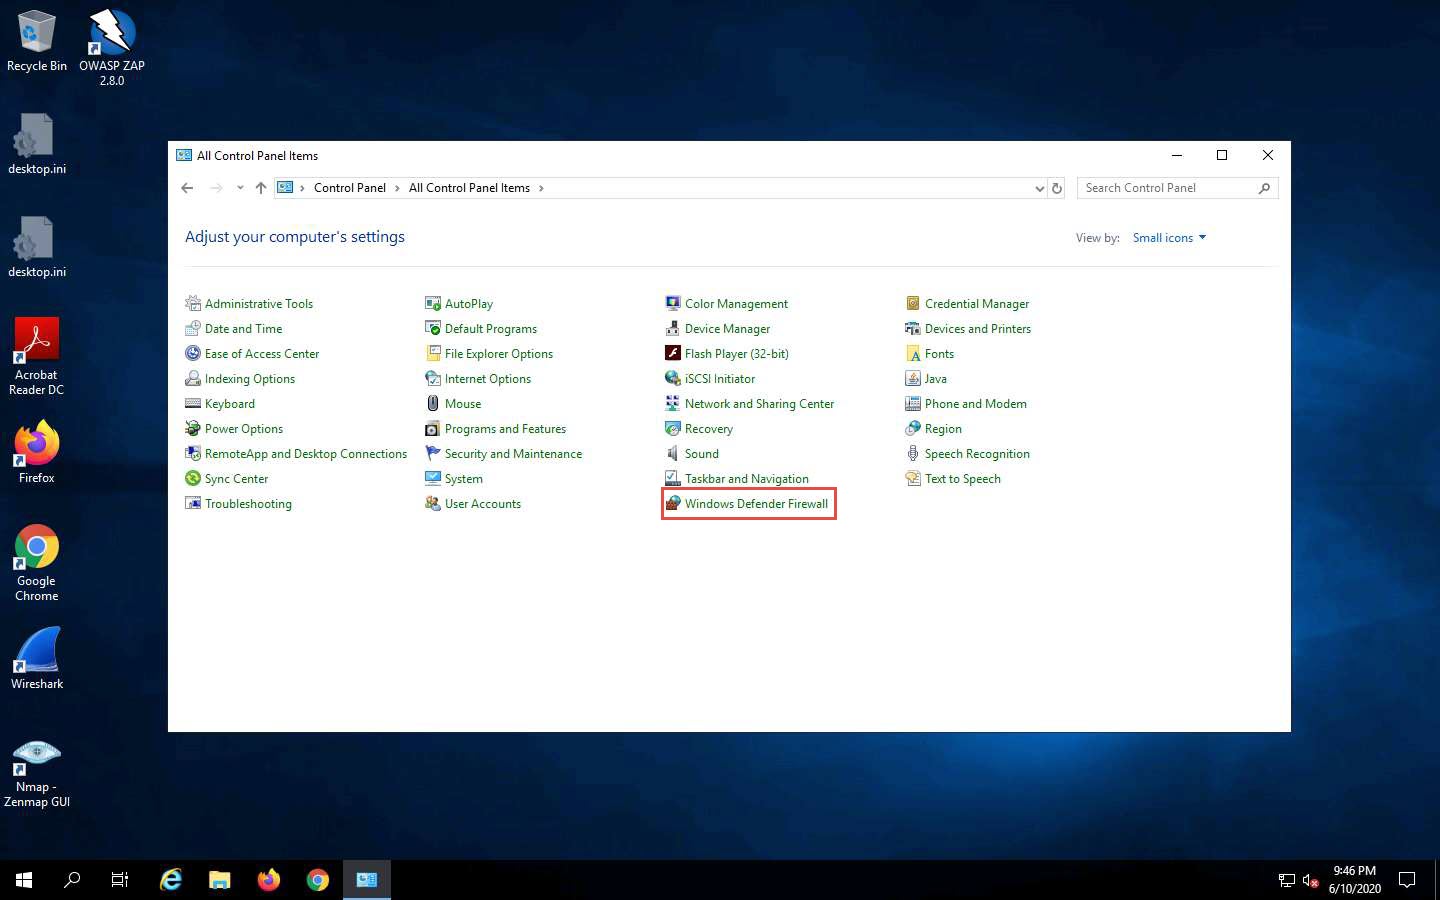Viewport: 1440px width, 900px height.
Task: Open Ease of Access Center icon
Action: point(193,353)
